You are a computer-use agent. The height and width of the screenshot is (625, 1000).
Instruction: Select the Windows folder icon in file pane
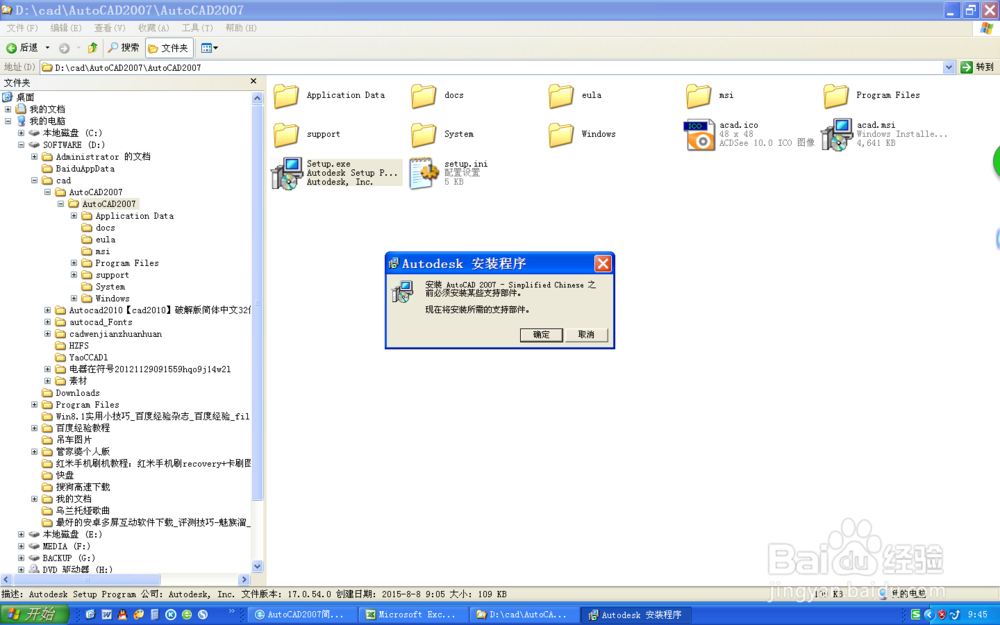coord(561,135)
